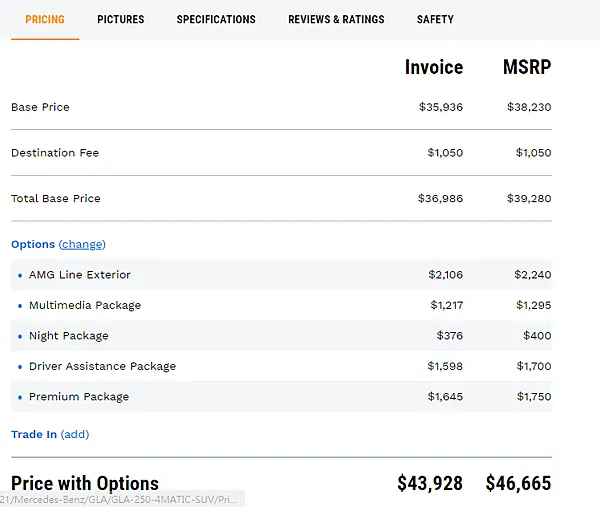Viewport: 600px width, 507px height.
Task: Select the Destination Fee label
Action: [x=55, y=153]
